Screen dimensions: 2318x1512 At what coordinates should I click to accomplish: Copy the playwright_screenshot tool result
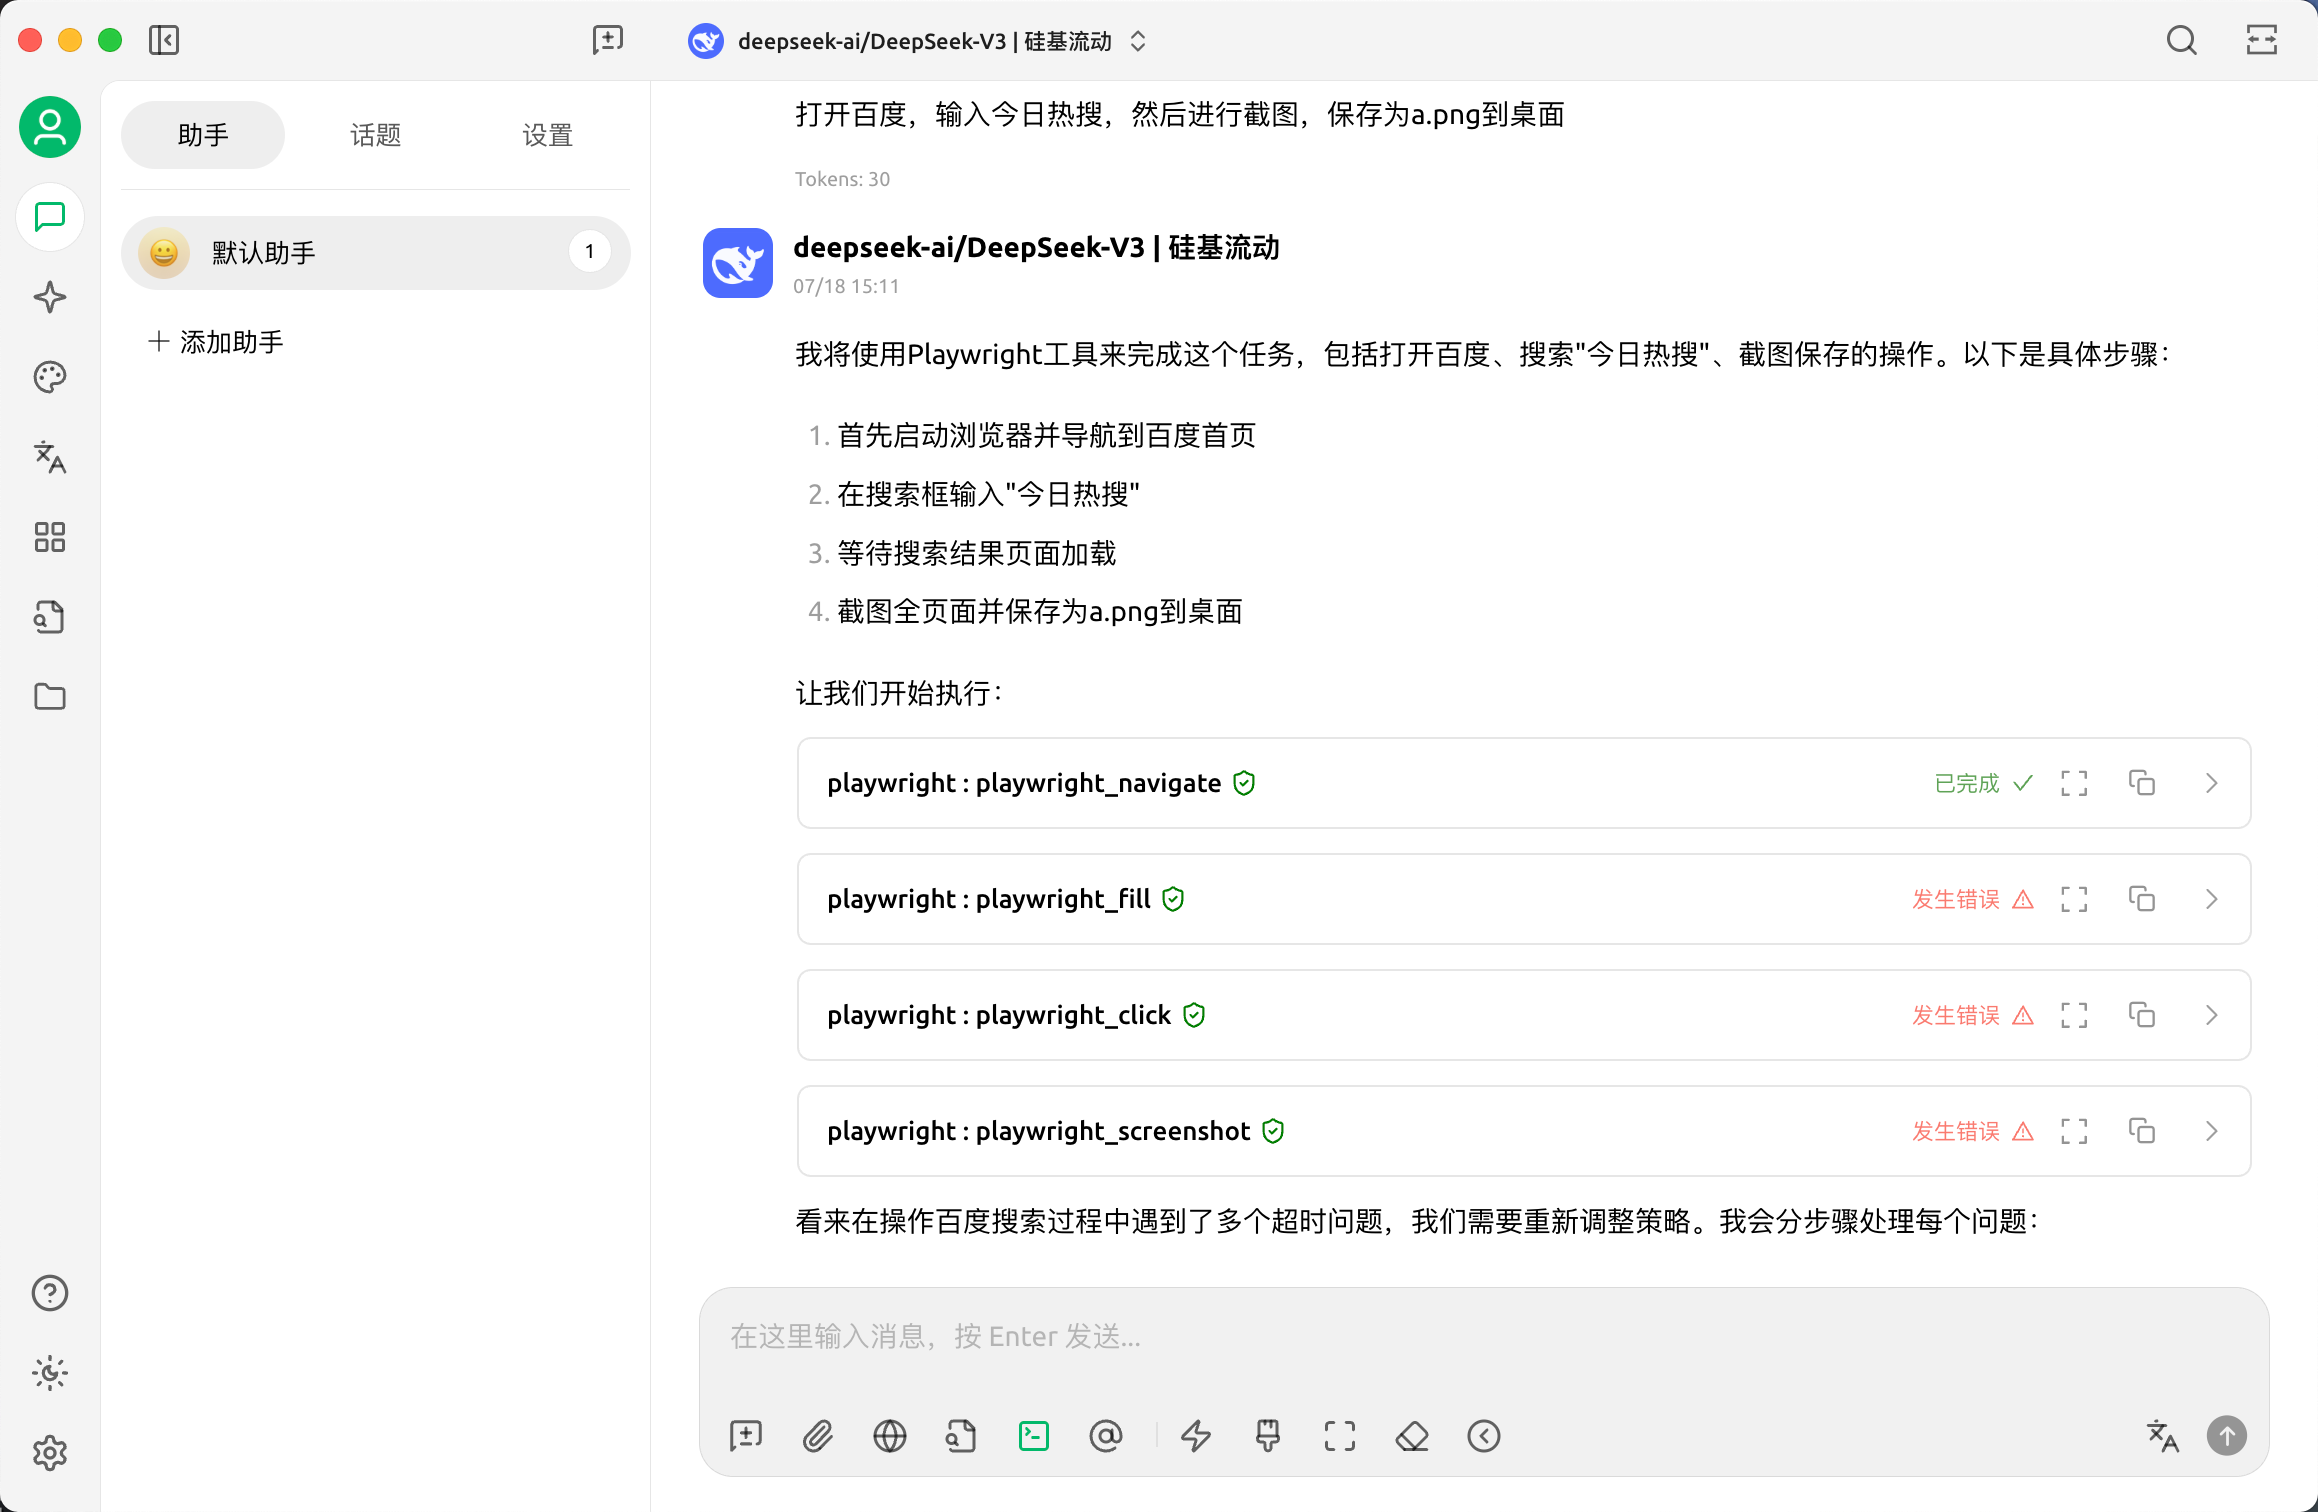pyautogui.click(x=2142, y=1131)
